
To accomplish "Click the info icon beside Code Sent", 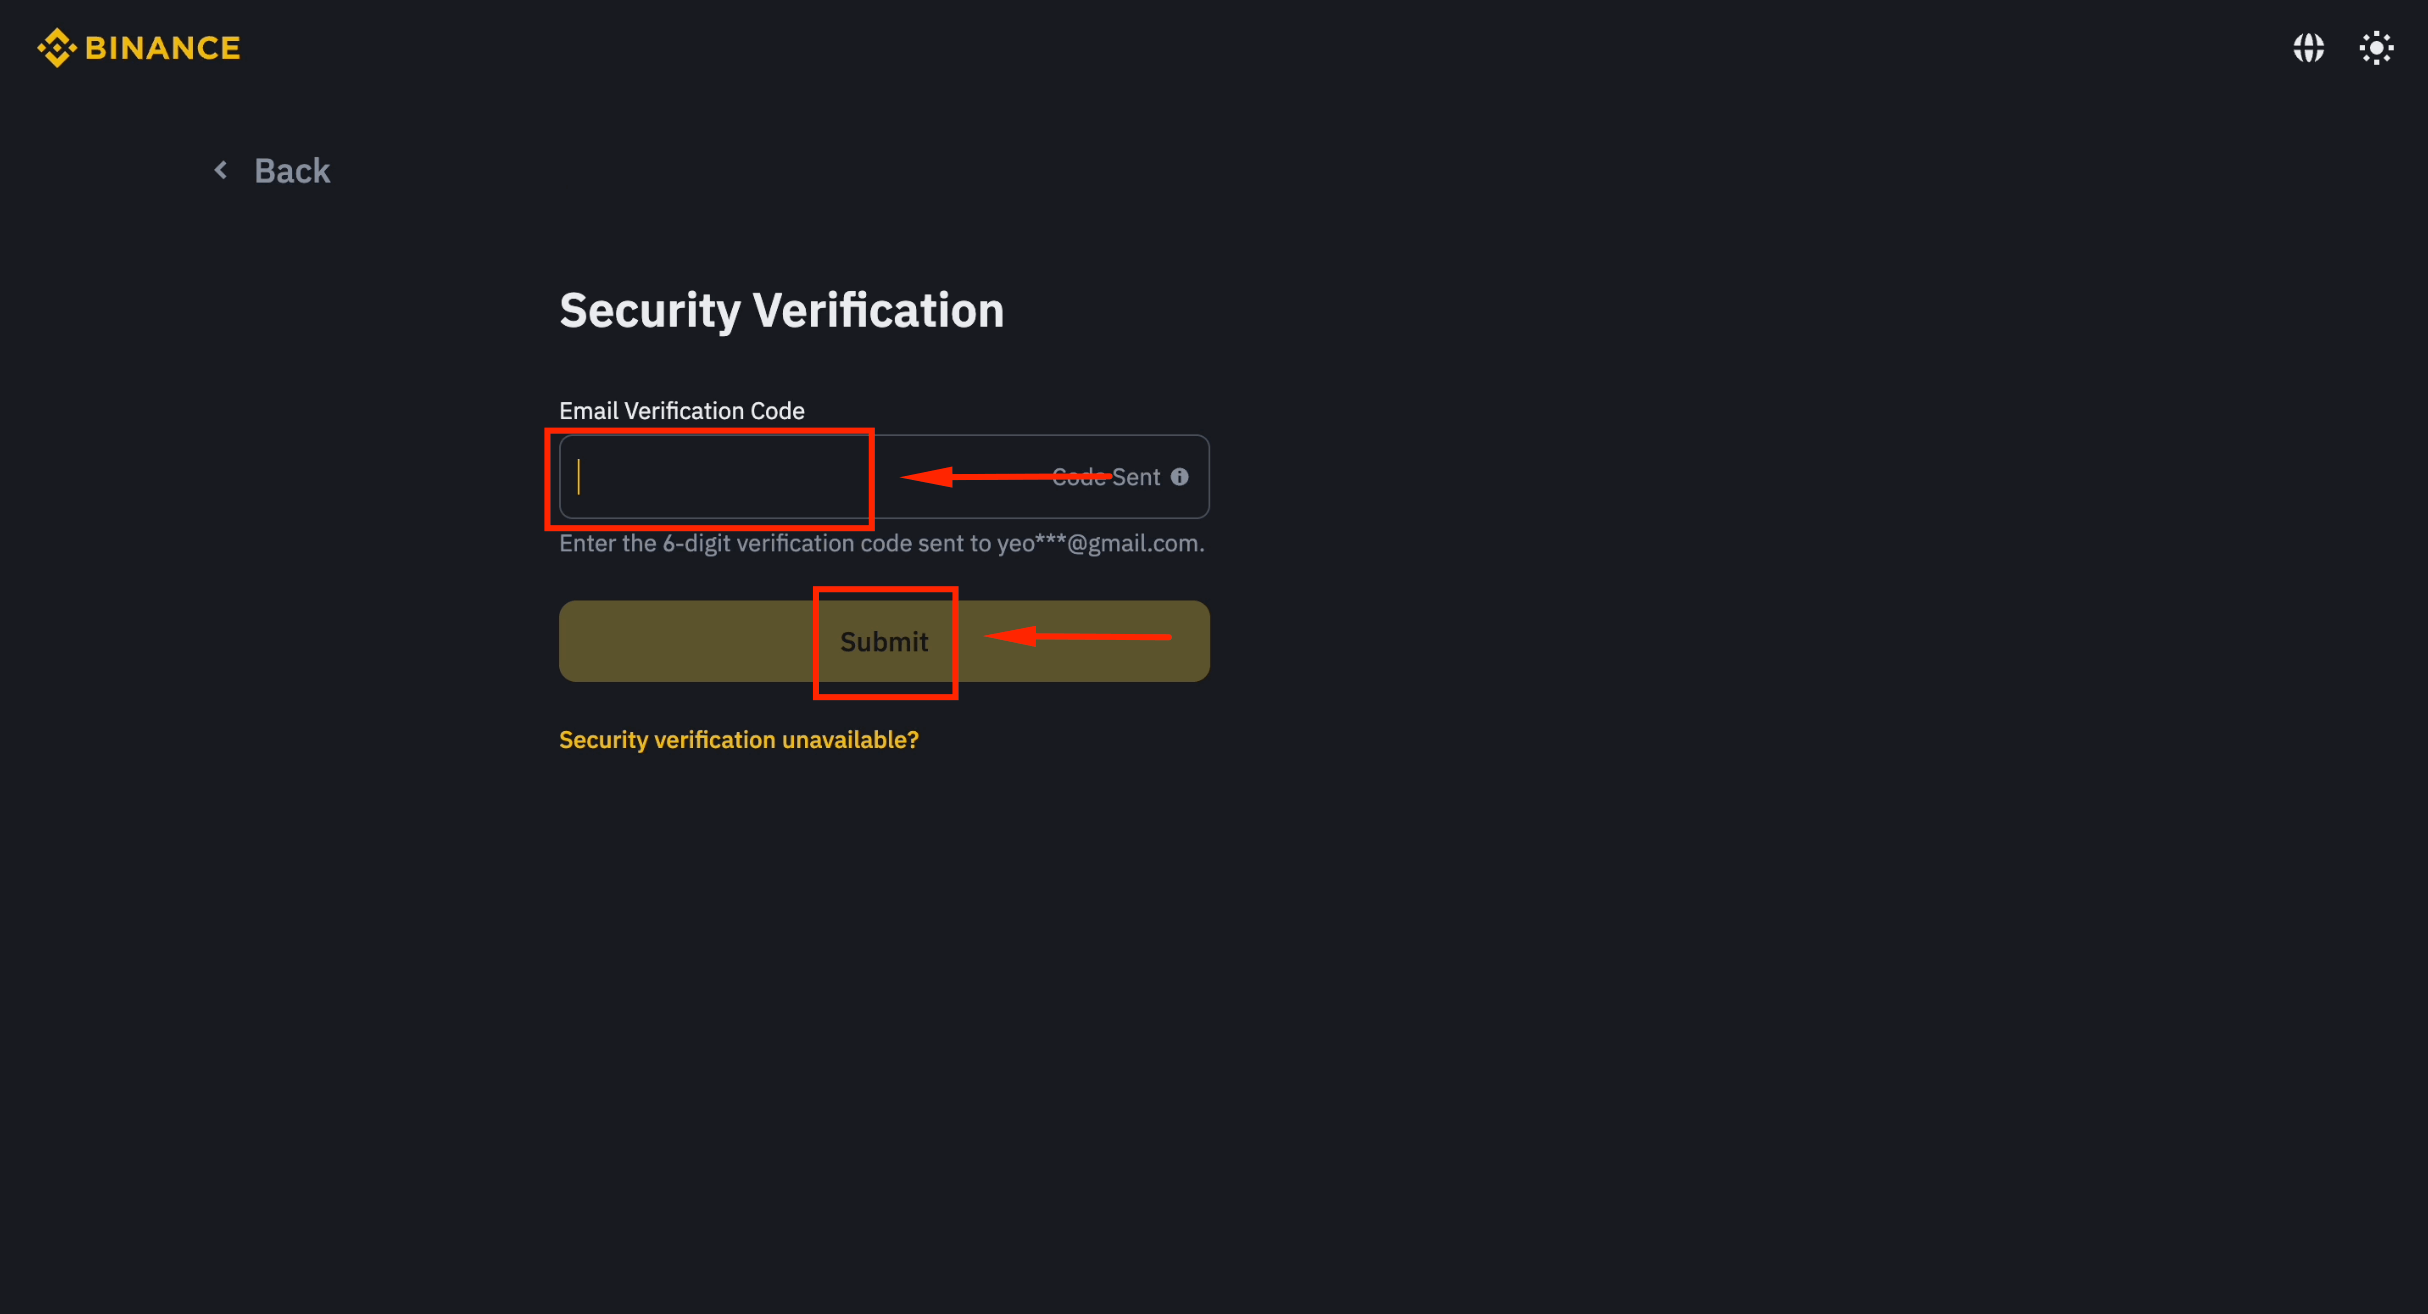I will pos(1180,477).
